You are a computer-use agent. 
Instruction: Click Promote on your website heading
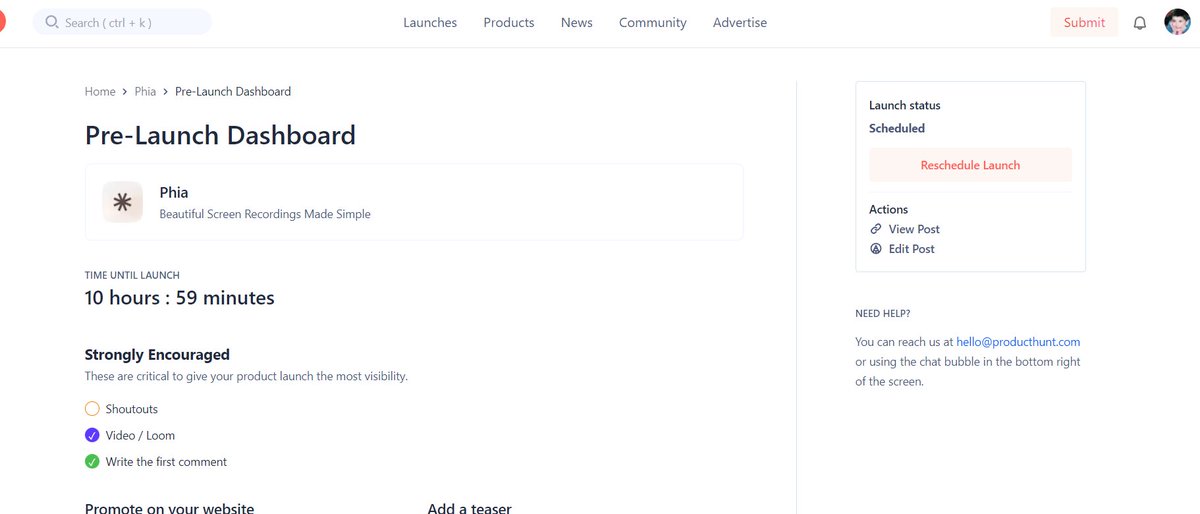(x=169, y=508)
